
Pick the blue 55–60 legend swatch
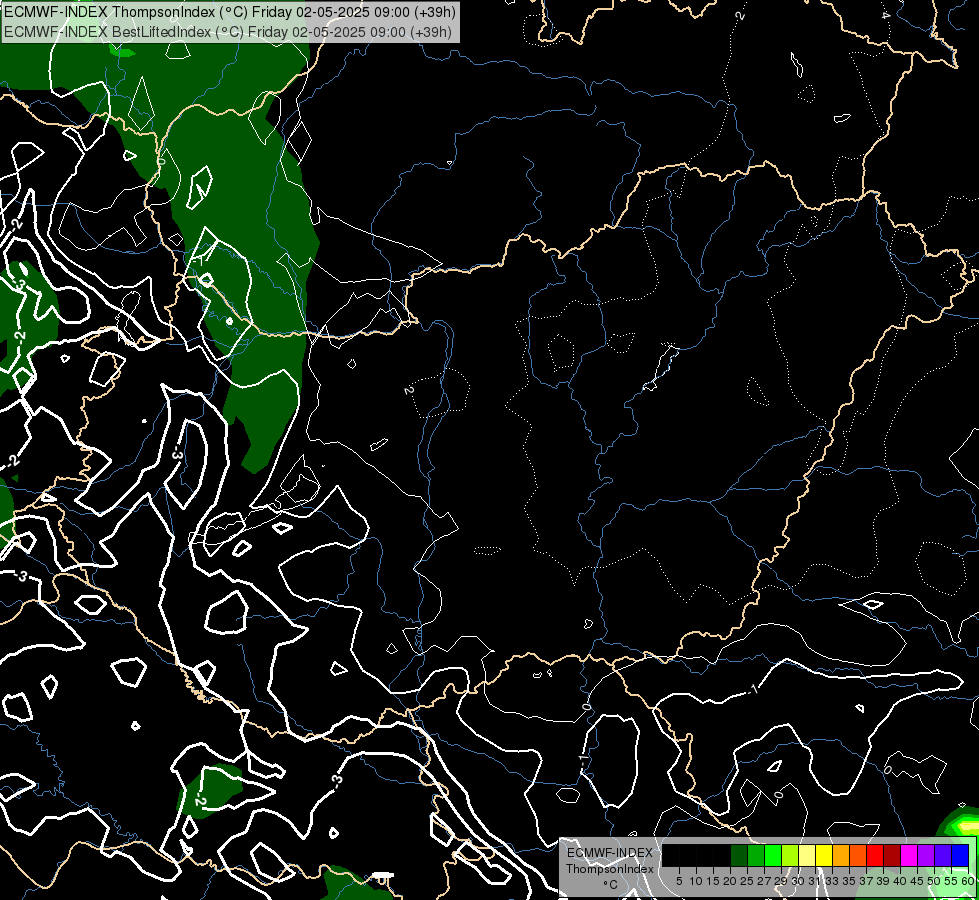(960, 856)
